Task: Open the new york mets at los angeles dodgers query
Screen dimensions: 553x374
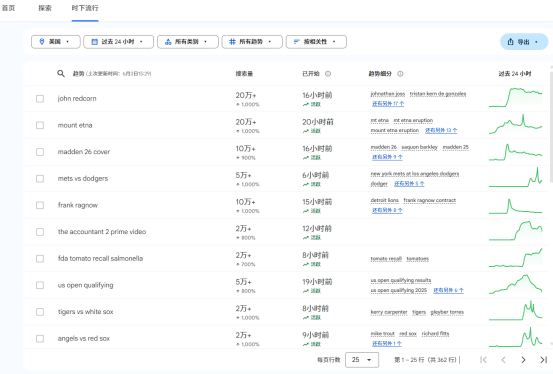Action: [x=415, y=174]
